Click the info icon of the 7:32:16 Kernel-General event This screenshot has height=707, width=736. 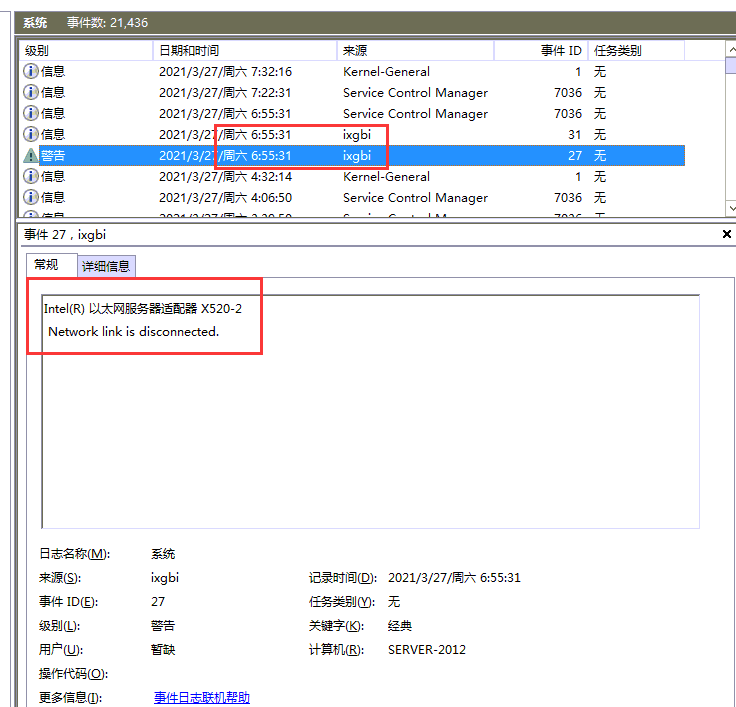point(31,72)
